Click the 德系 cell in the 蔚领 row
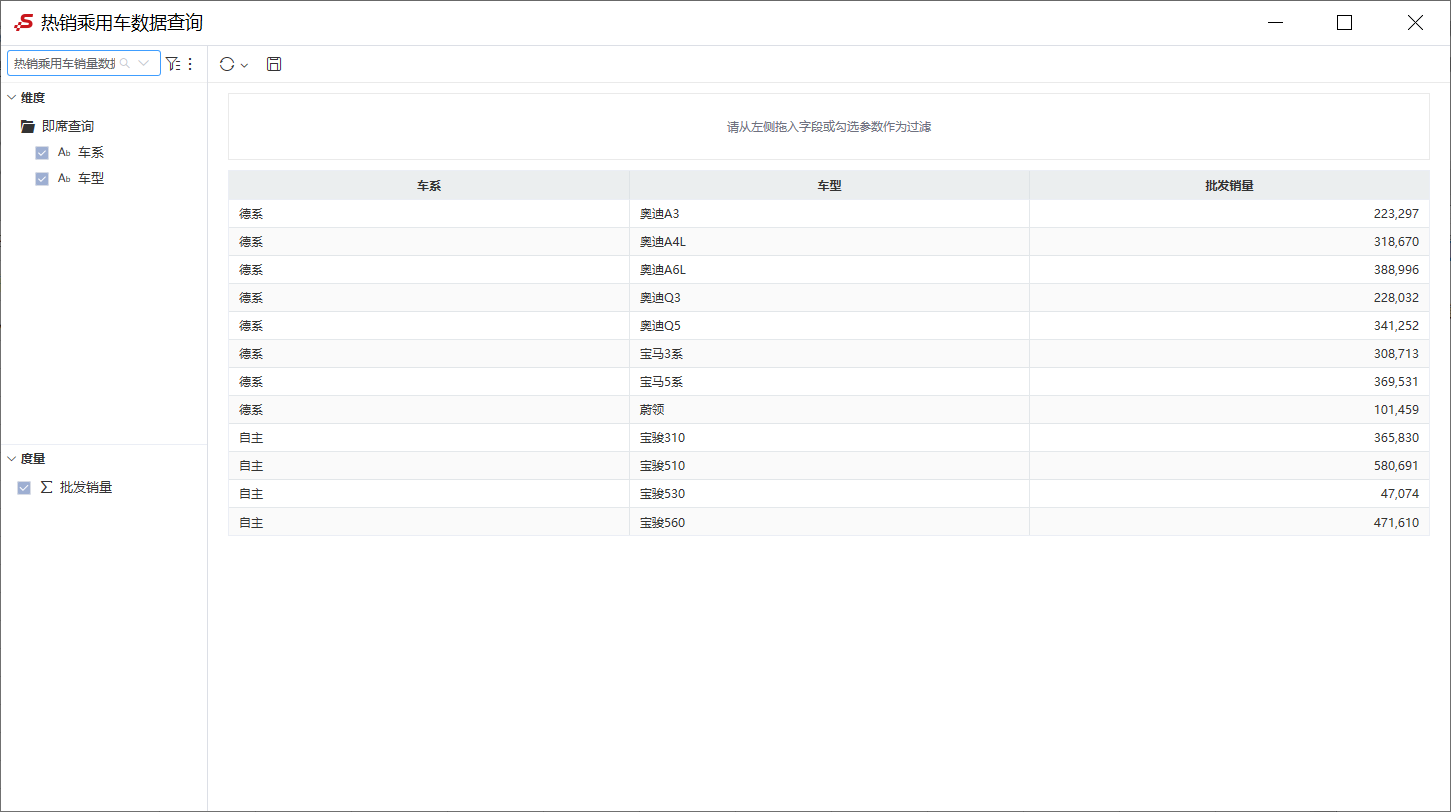Screen dimensions: 1451x812 click(x=429, y=410)
